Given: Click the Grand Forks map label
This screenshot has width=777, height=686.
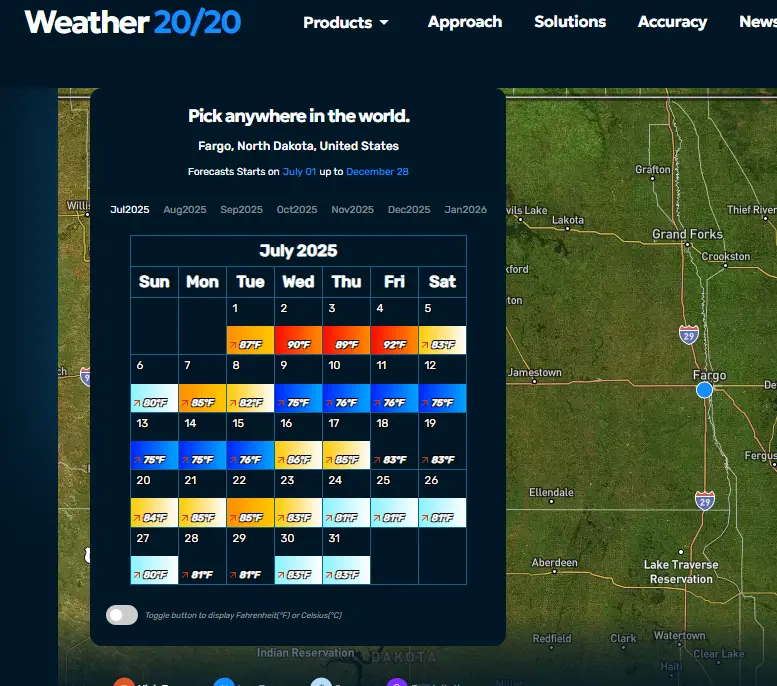Looking at the screenshot, I should (687, 234).
